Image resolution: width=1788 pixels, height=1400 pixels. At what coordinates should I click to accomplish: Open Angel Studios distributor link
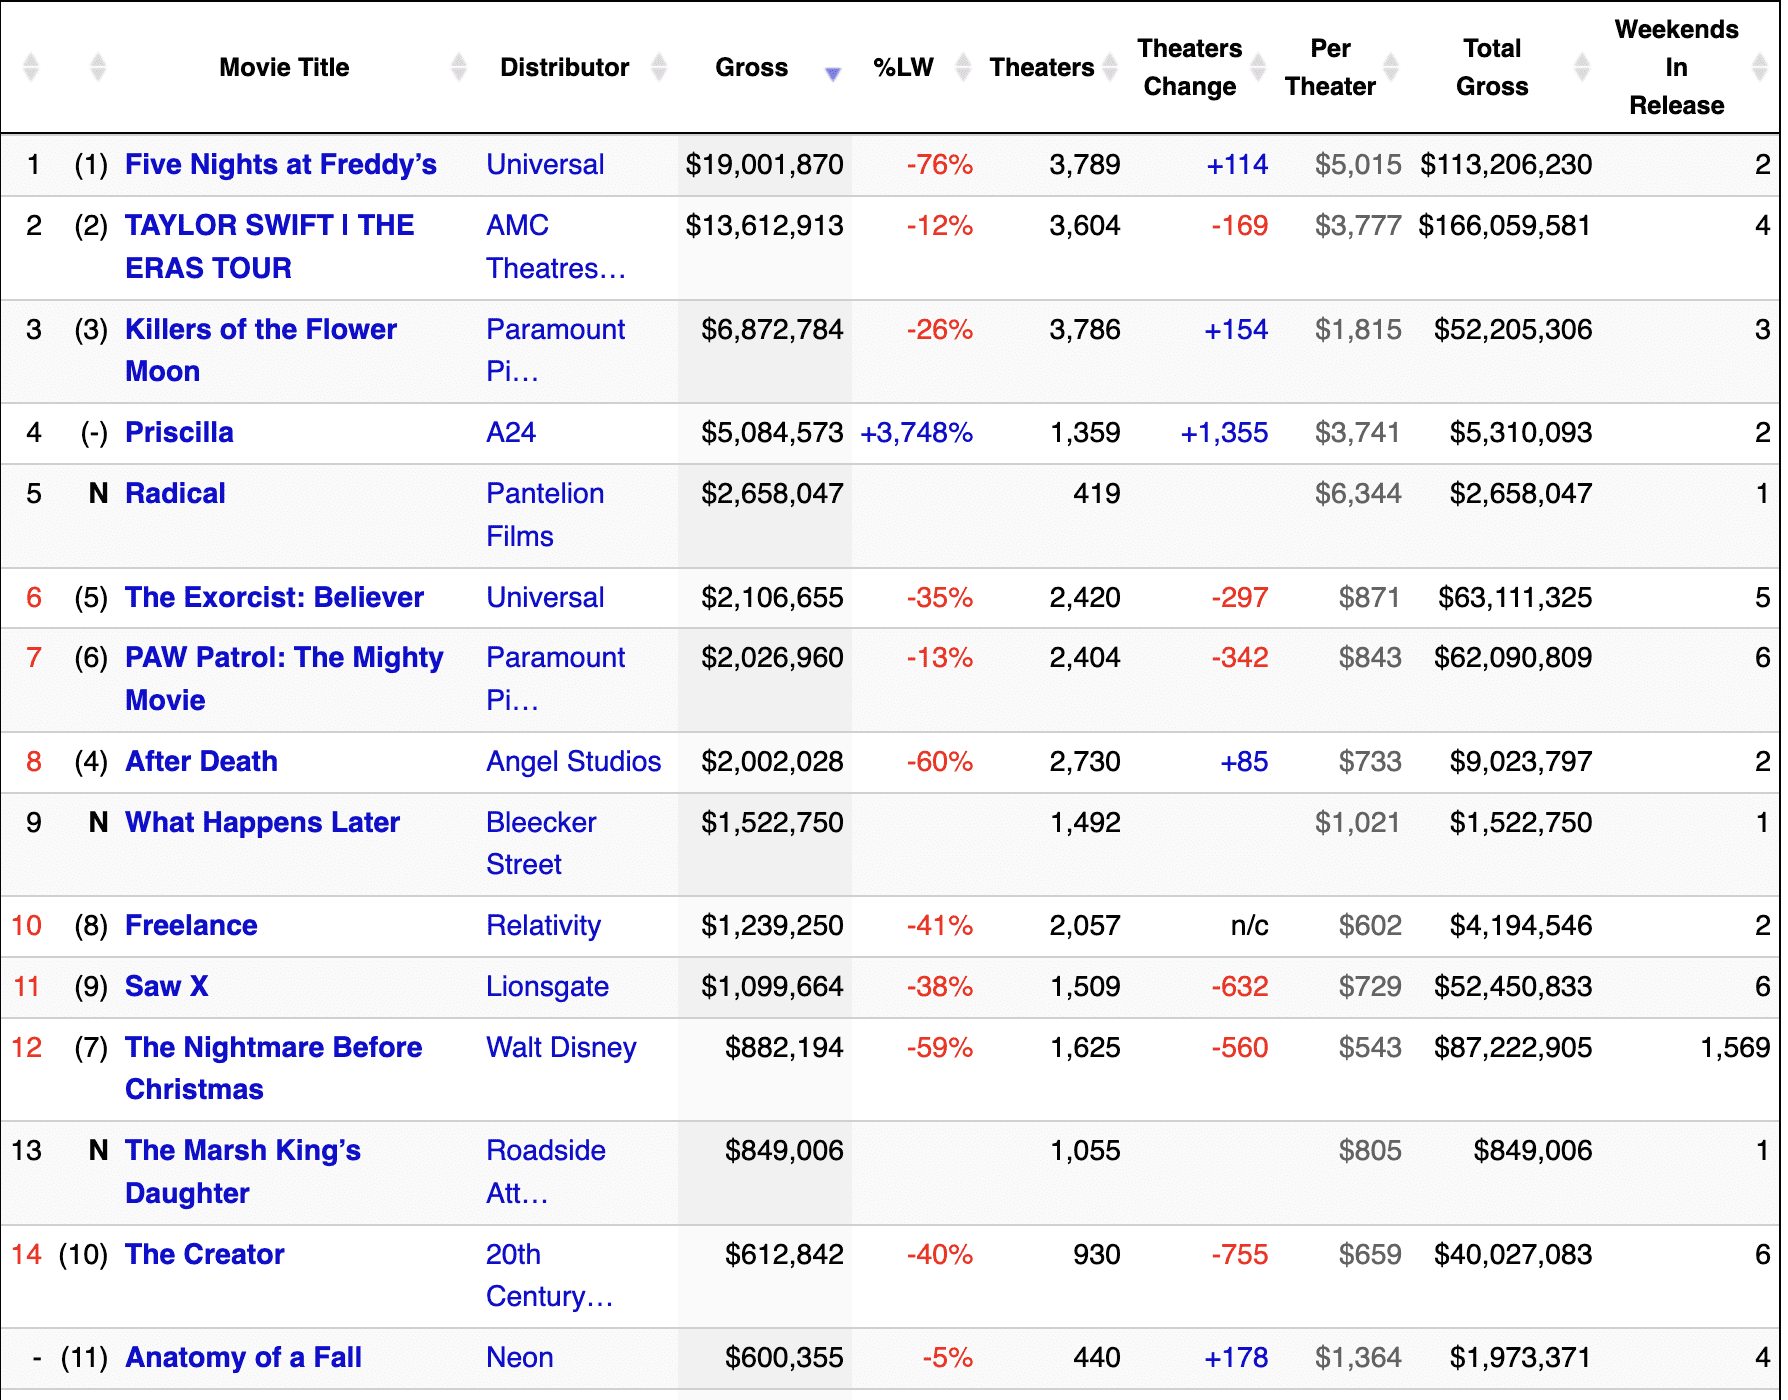tap(573, 761)
